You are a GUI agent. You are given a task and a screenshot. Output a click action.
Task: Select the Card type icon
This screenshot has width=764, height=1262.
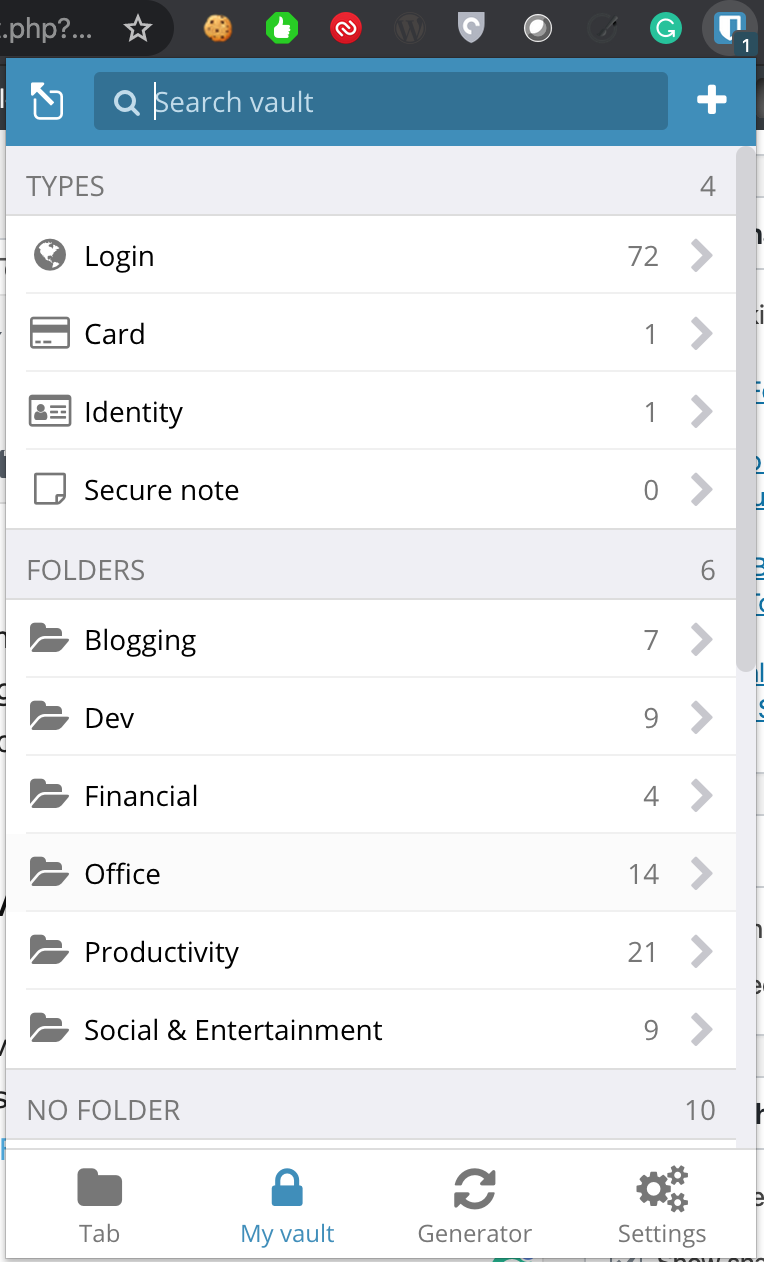[50, 334]
